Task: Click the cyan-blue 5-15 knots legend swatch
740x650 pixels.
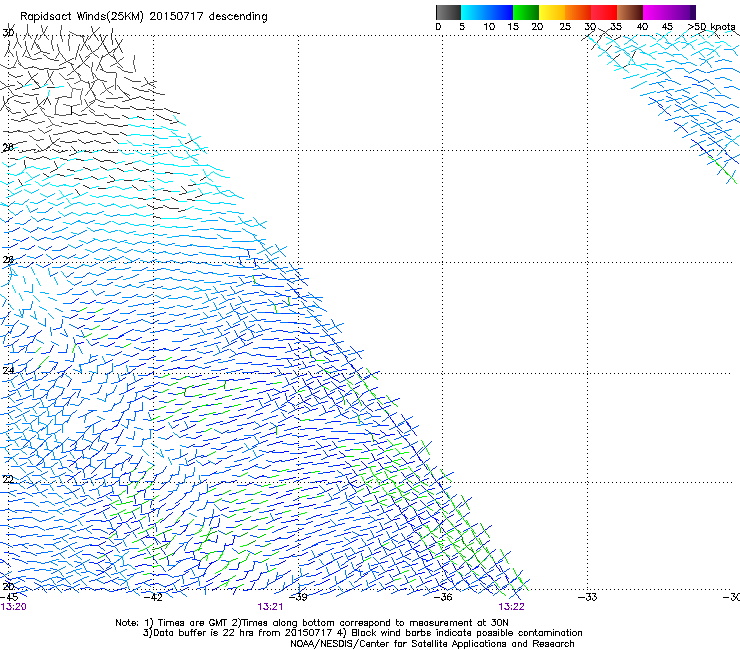Action: [x=487, y=12]
